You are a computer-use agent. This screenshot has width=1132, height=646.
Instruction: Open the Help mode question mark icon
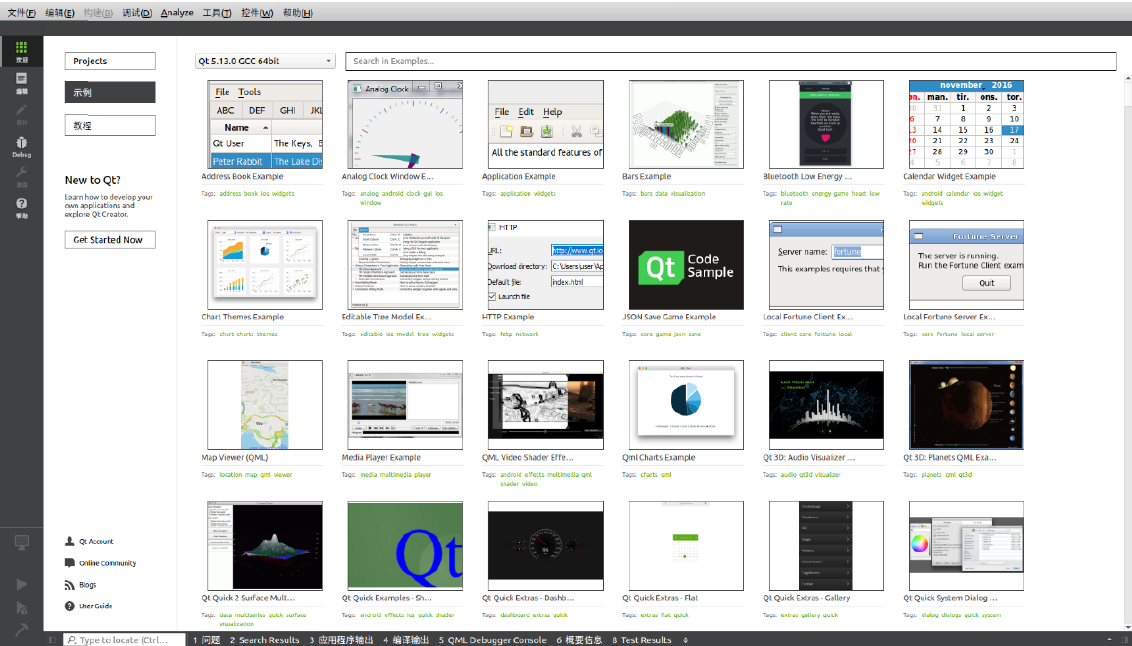click(22, 204)
